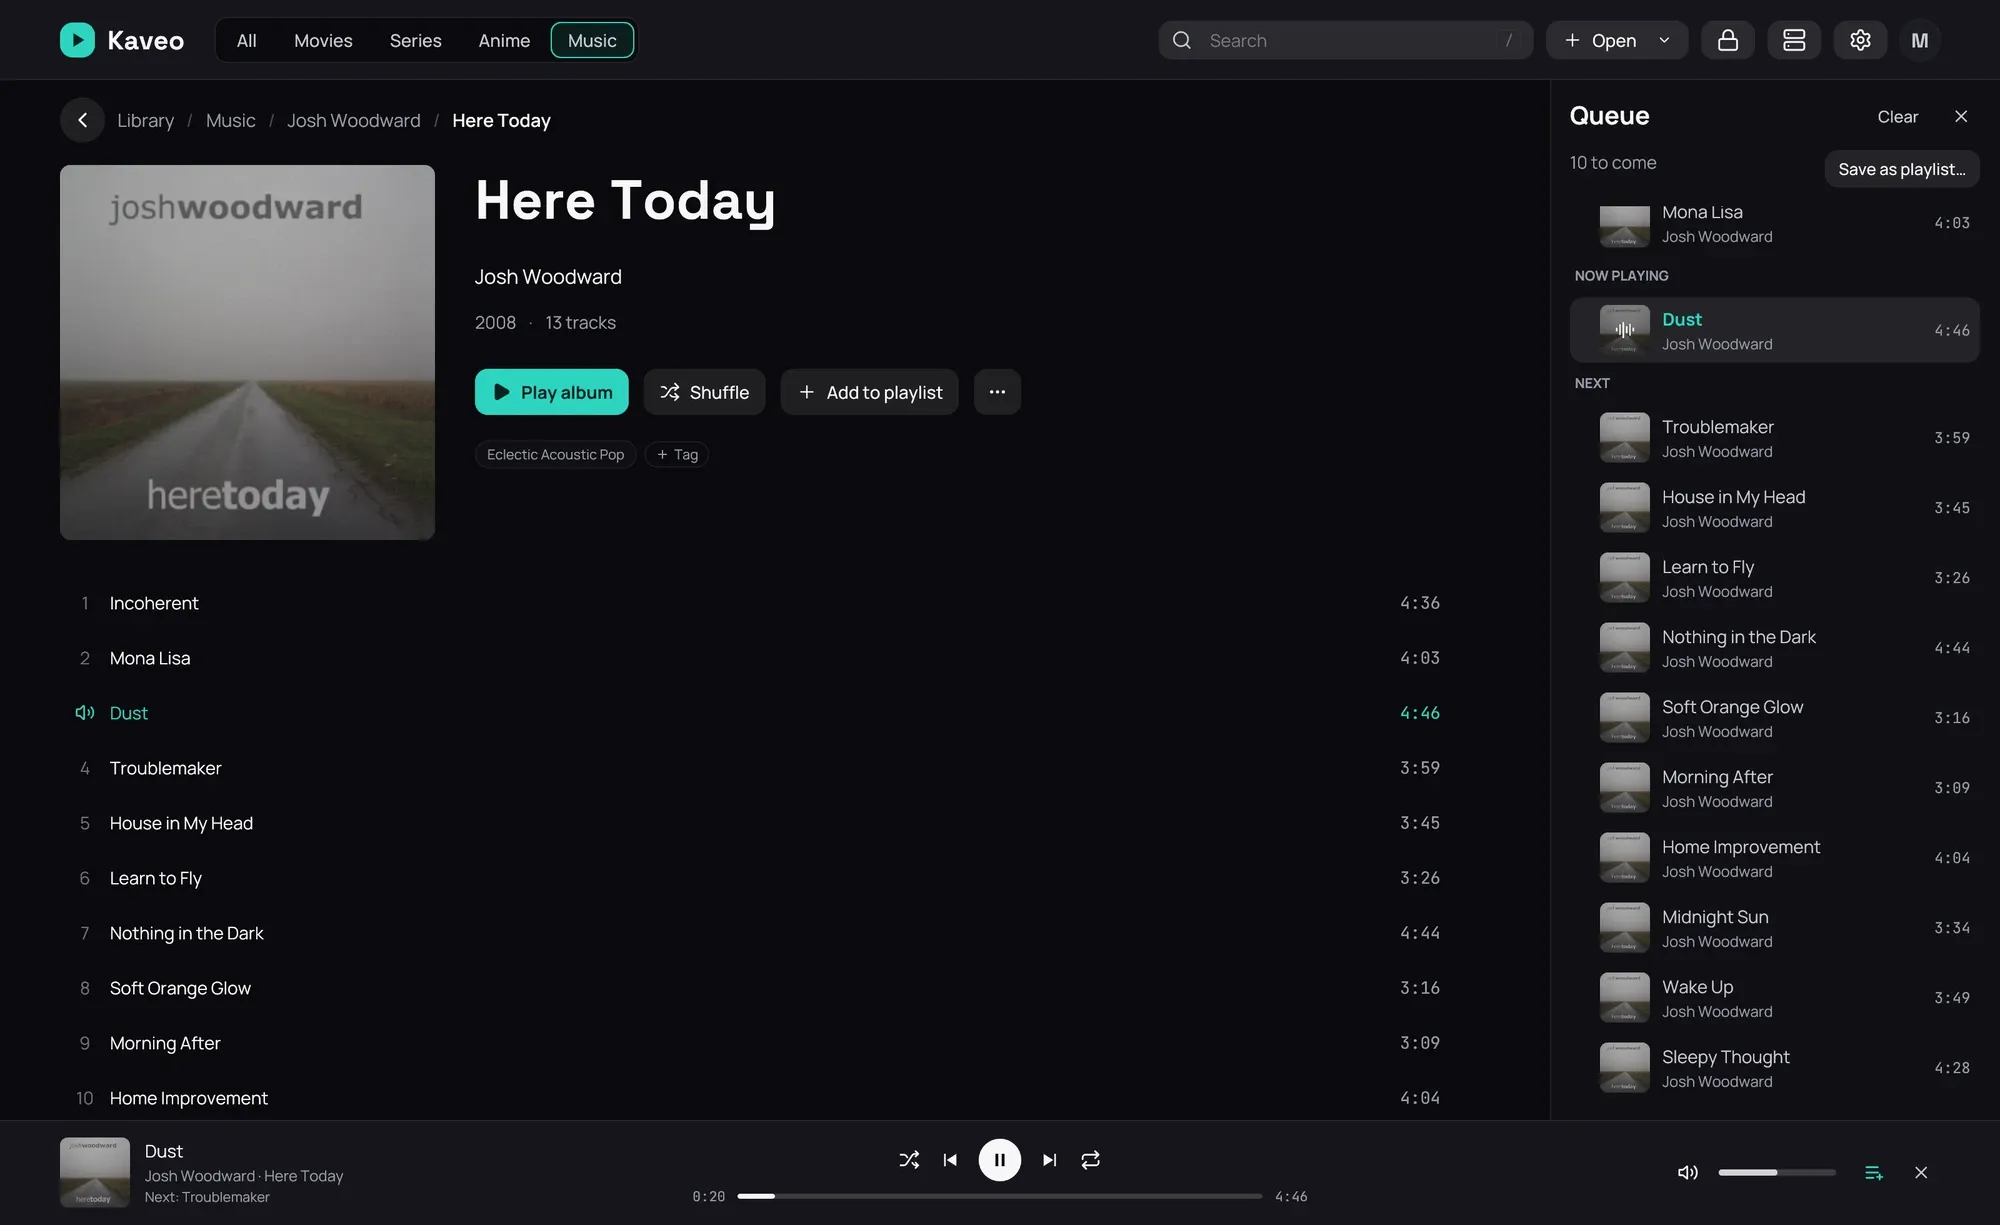The height and width of the screenshot is (1225, 2000).
Task: Open the server/library panel icon
Action: [x=1794, y=40]
